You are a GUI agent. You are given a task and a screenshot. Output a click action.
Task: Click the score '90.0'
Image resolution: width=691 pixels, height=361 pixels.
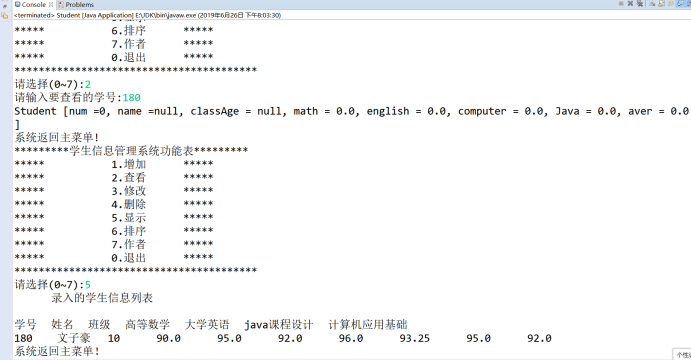click(168, 338)
